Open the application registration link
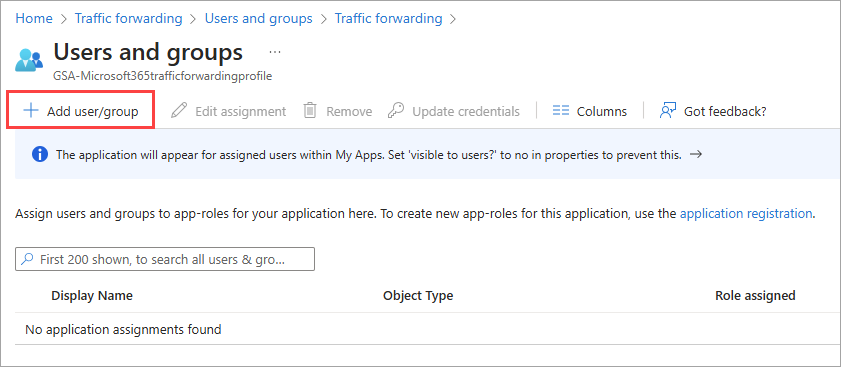This screenshot has width=841, height=367. [x=746, y=214]
